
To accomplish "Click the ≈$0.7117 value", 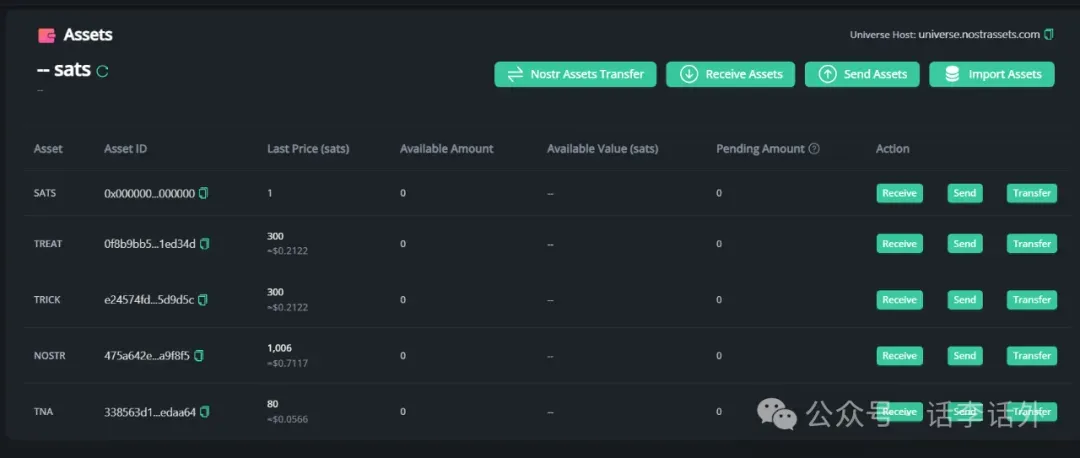I will click(287, 363).
